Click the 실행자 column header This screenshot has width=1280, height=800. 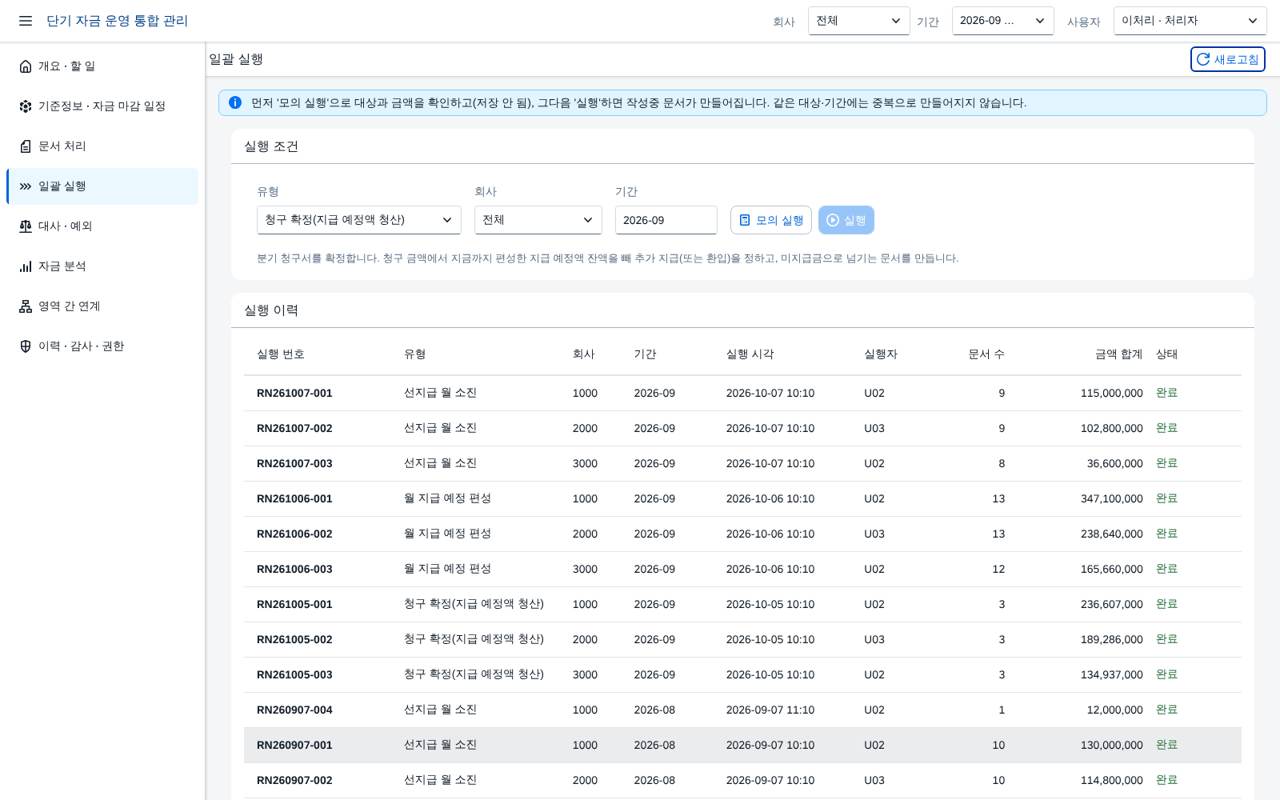(881, 354)
